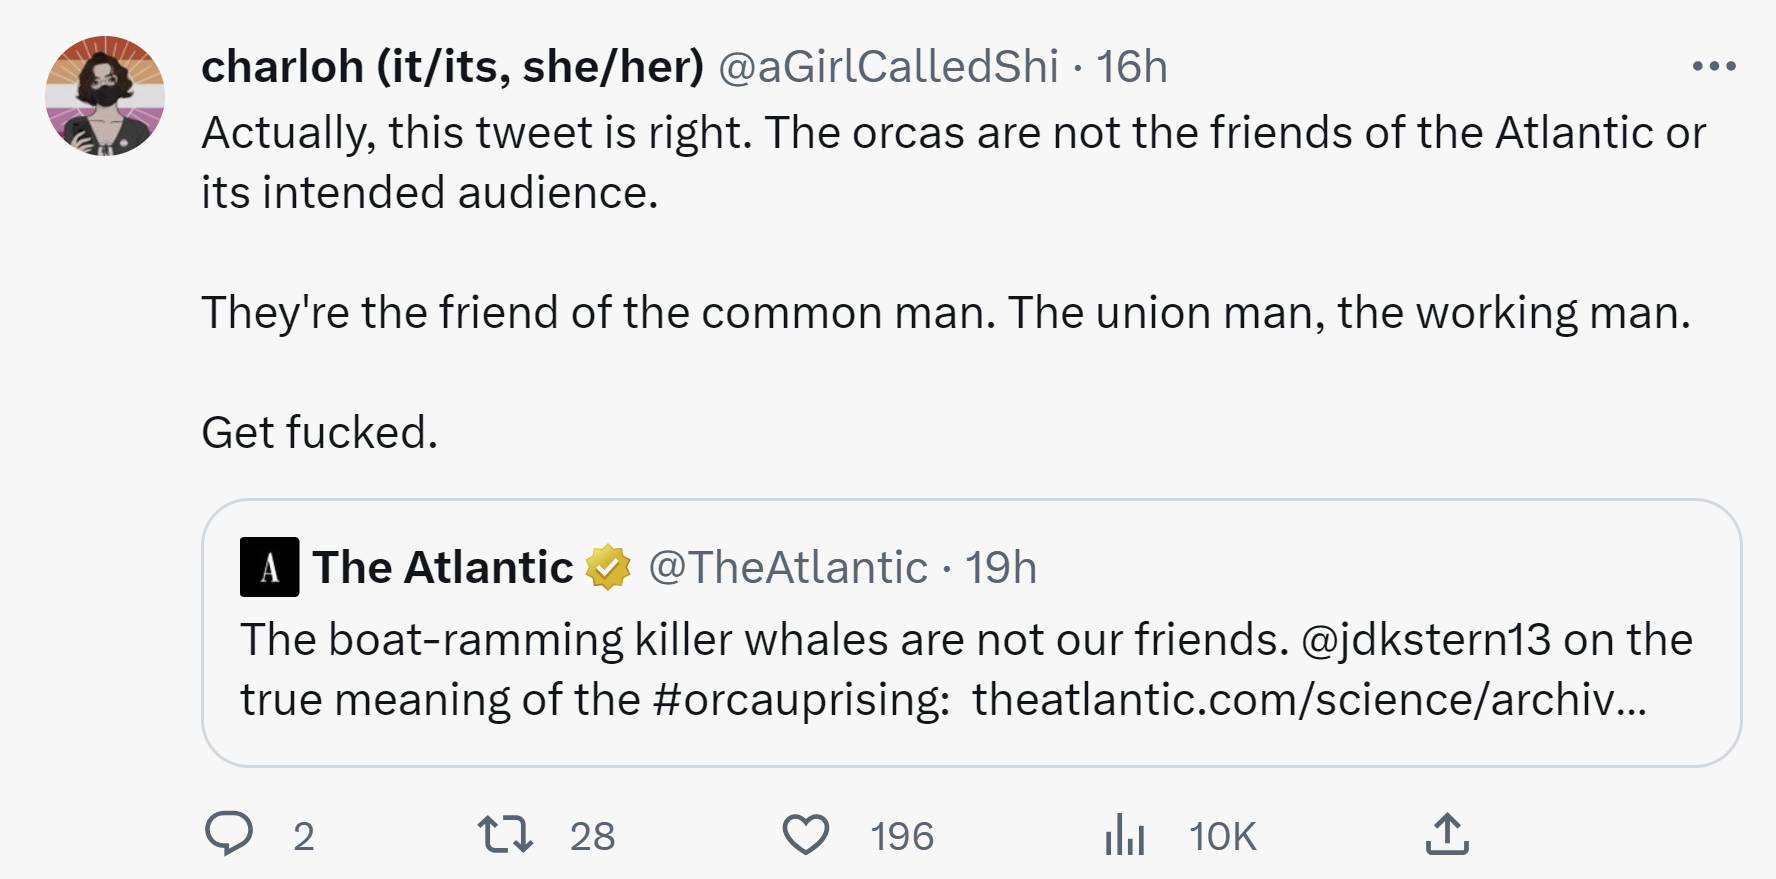Click the #orcauprising hashtag
The height and width of the screenshot is (879, 1776).
click(x=802, y=699)
